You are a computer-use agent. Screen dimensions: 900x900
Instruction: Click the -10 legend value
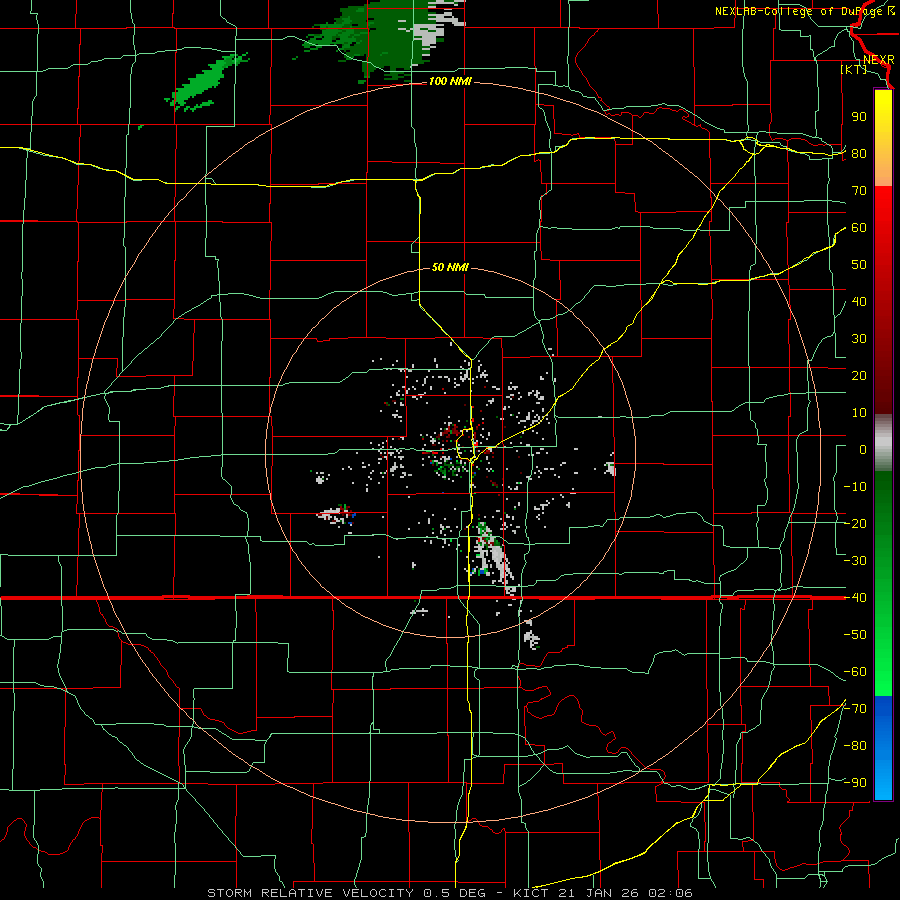coord(855,487)
